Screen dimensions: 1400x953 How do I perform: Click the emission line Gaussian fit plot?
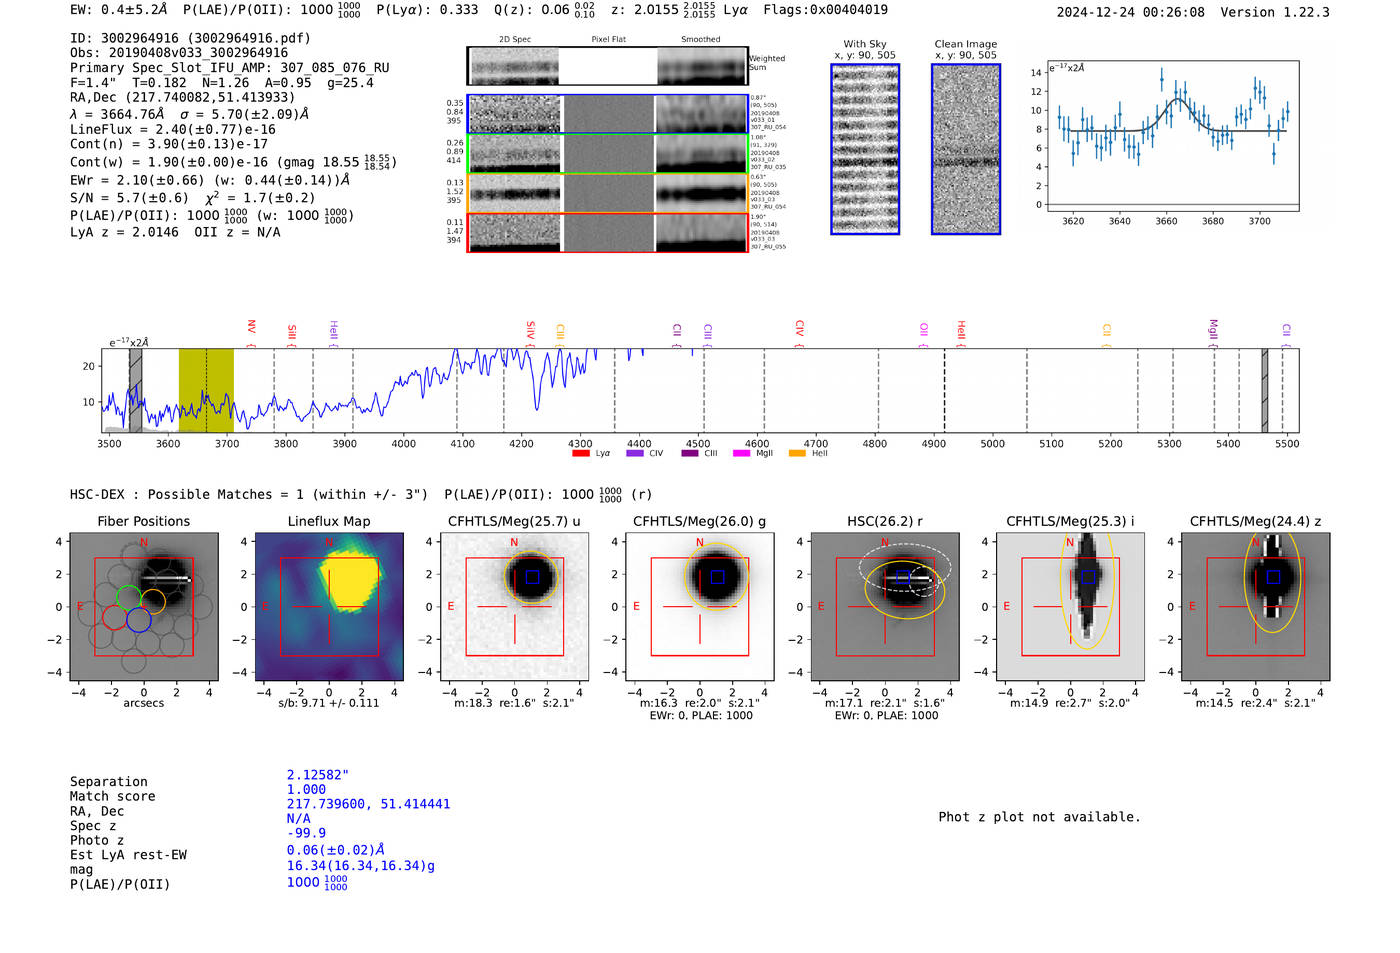click(x=1172, y=135)
